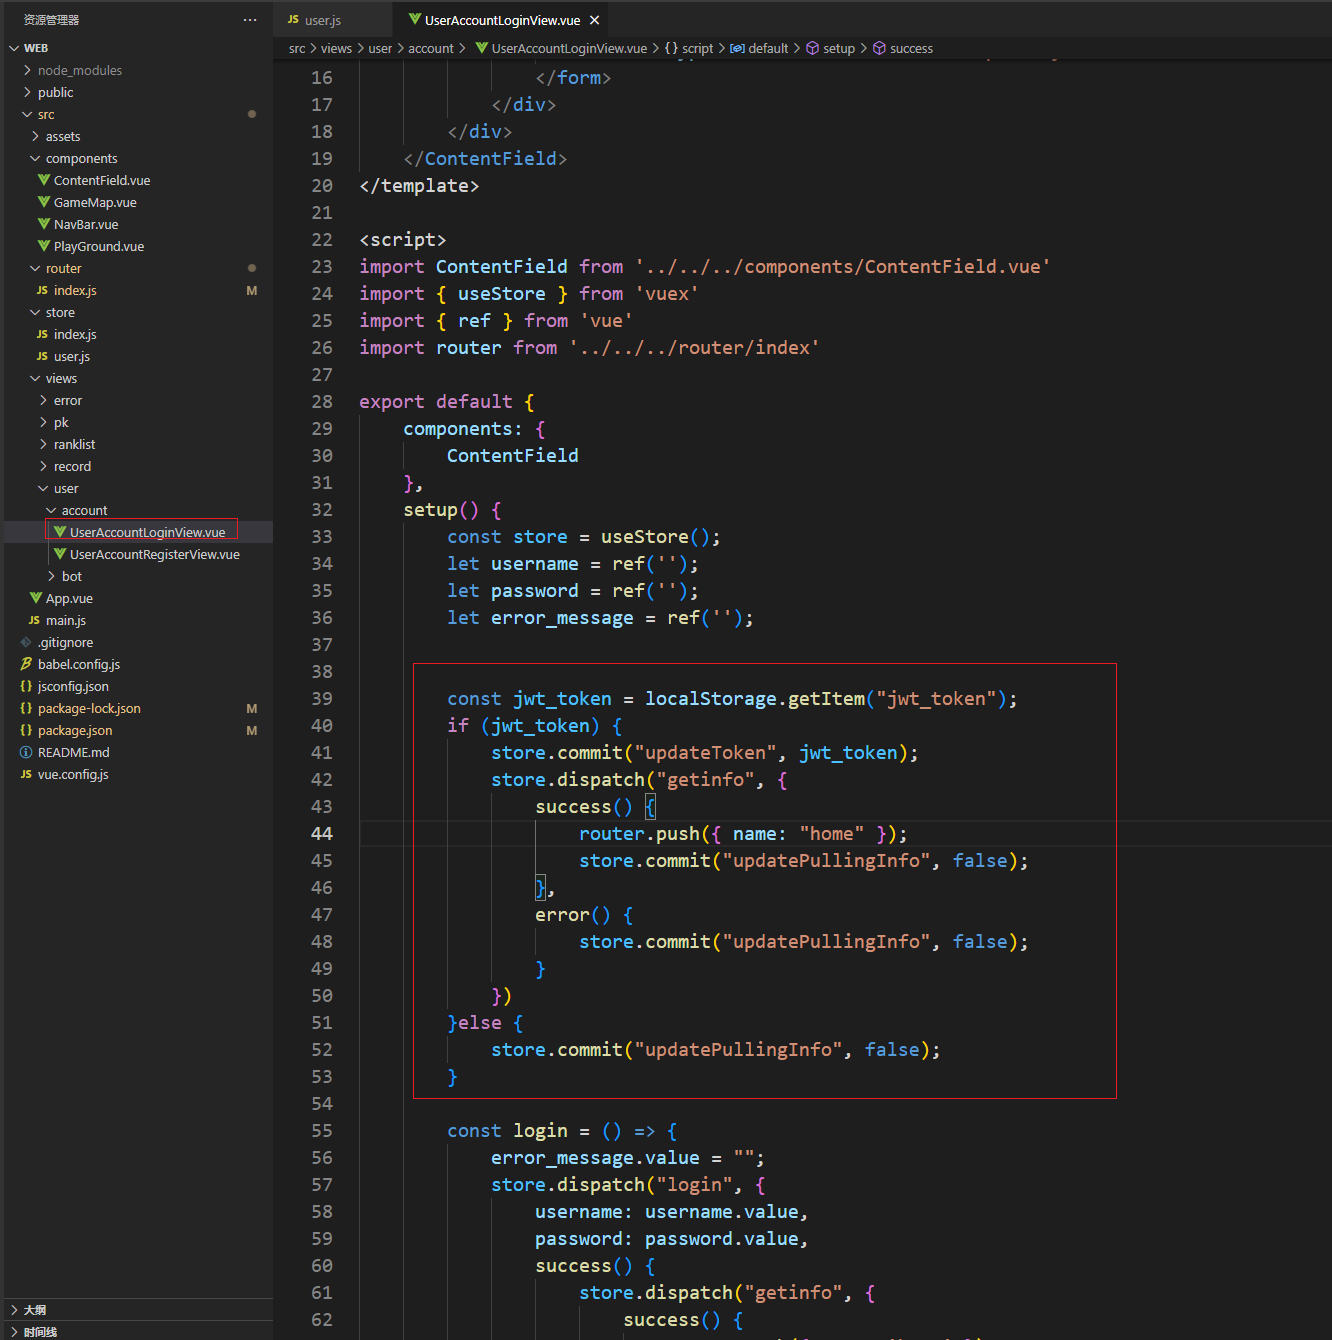Click 'localStorage.getItem' on line 39
This screenshot has height=1340, width=1332.
pos(755,699)
